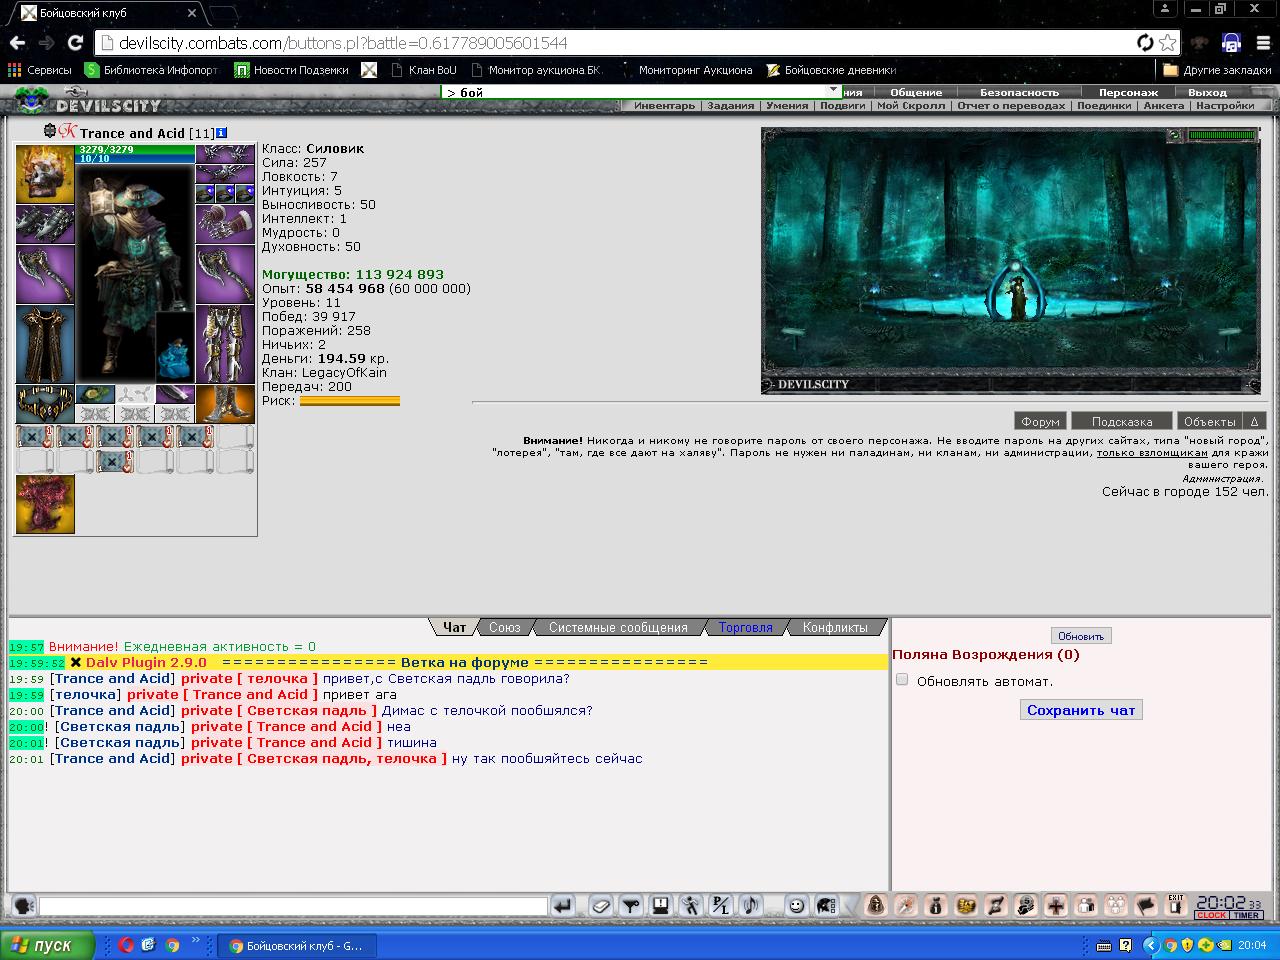Inspect the ornate belt item
This screenshot has width=1280, height=960.
45,403
